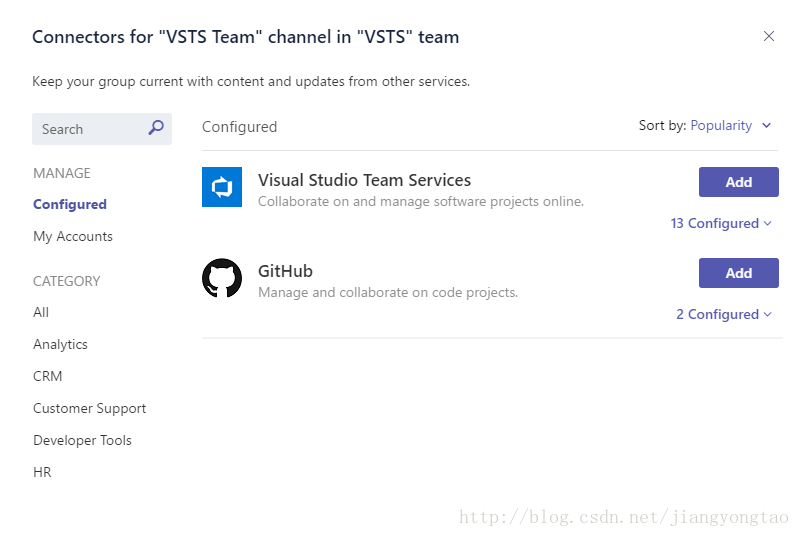800x537 pixels.
Task: Click the 'Collaborate on and manage software projects' description
Action: [421, 201]
